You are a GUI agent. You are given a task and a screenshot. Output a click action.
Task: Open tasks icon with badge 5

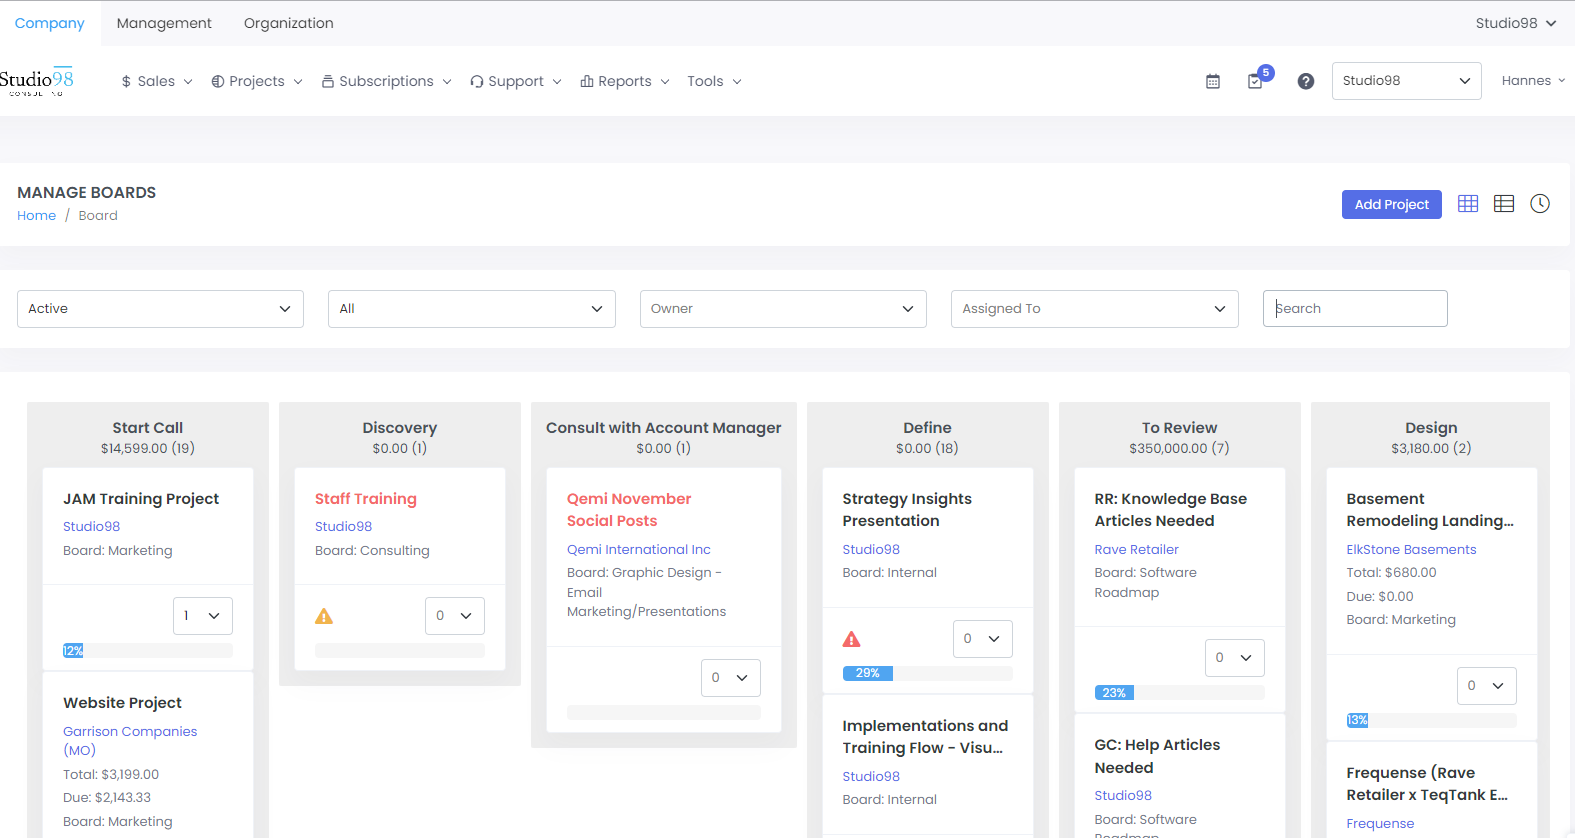(1256, 81)
